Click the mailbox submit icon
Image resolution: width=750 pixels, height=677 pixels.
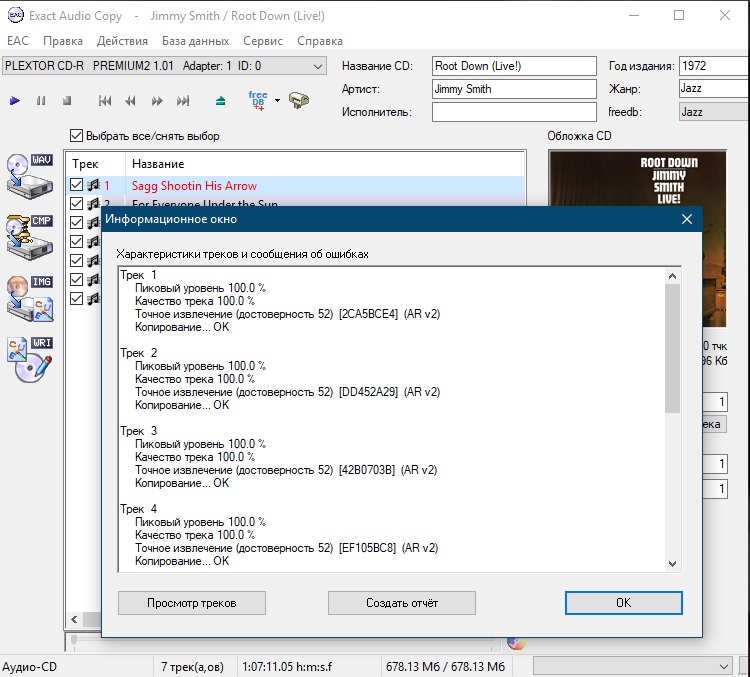click(299, 100)
